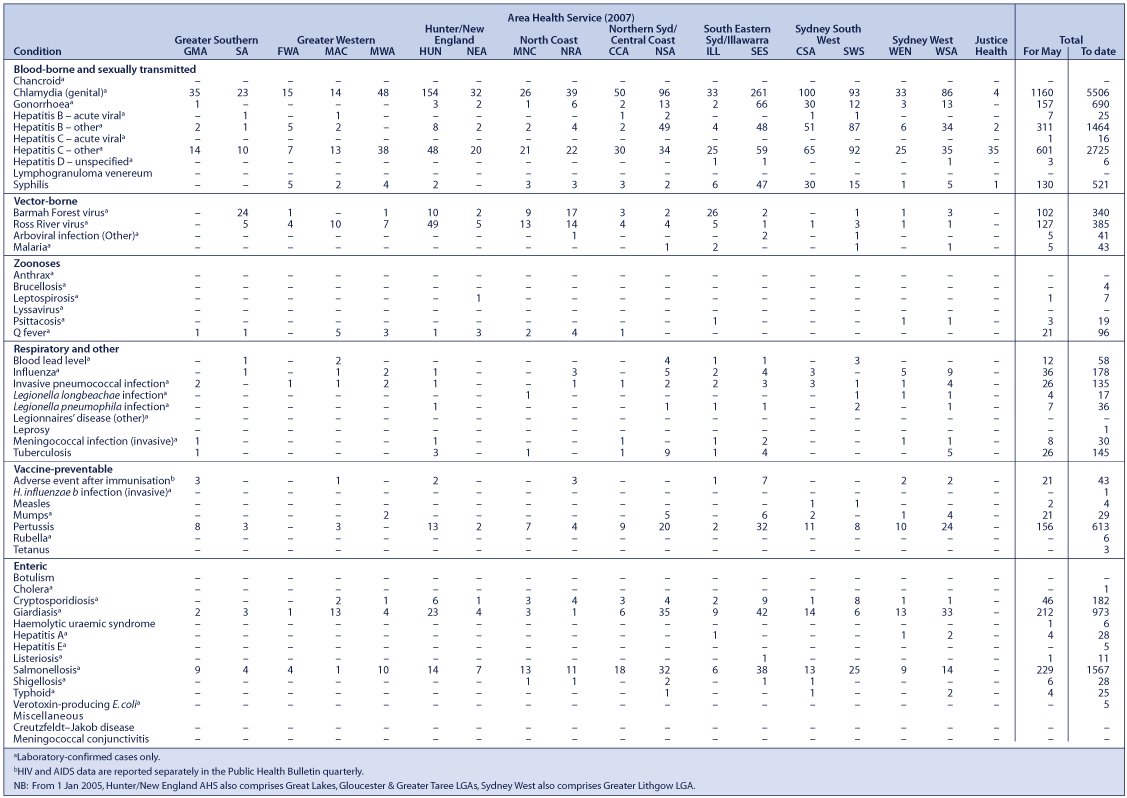This screenshot has height=798, width=1127.
Task: Click the "To date" total header
Action: click(x=1098, y=52)
